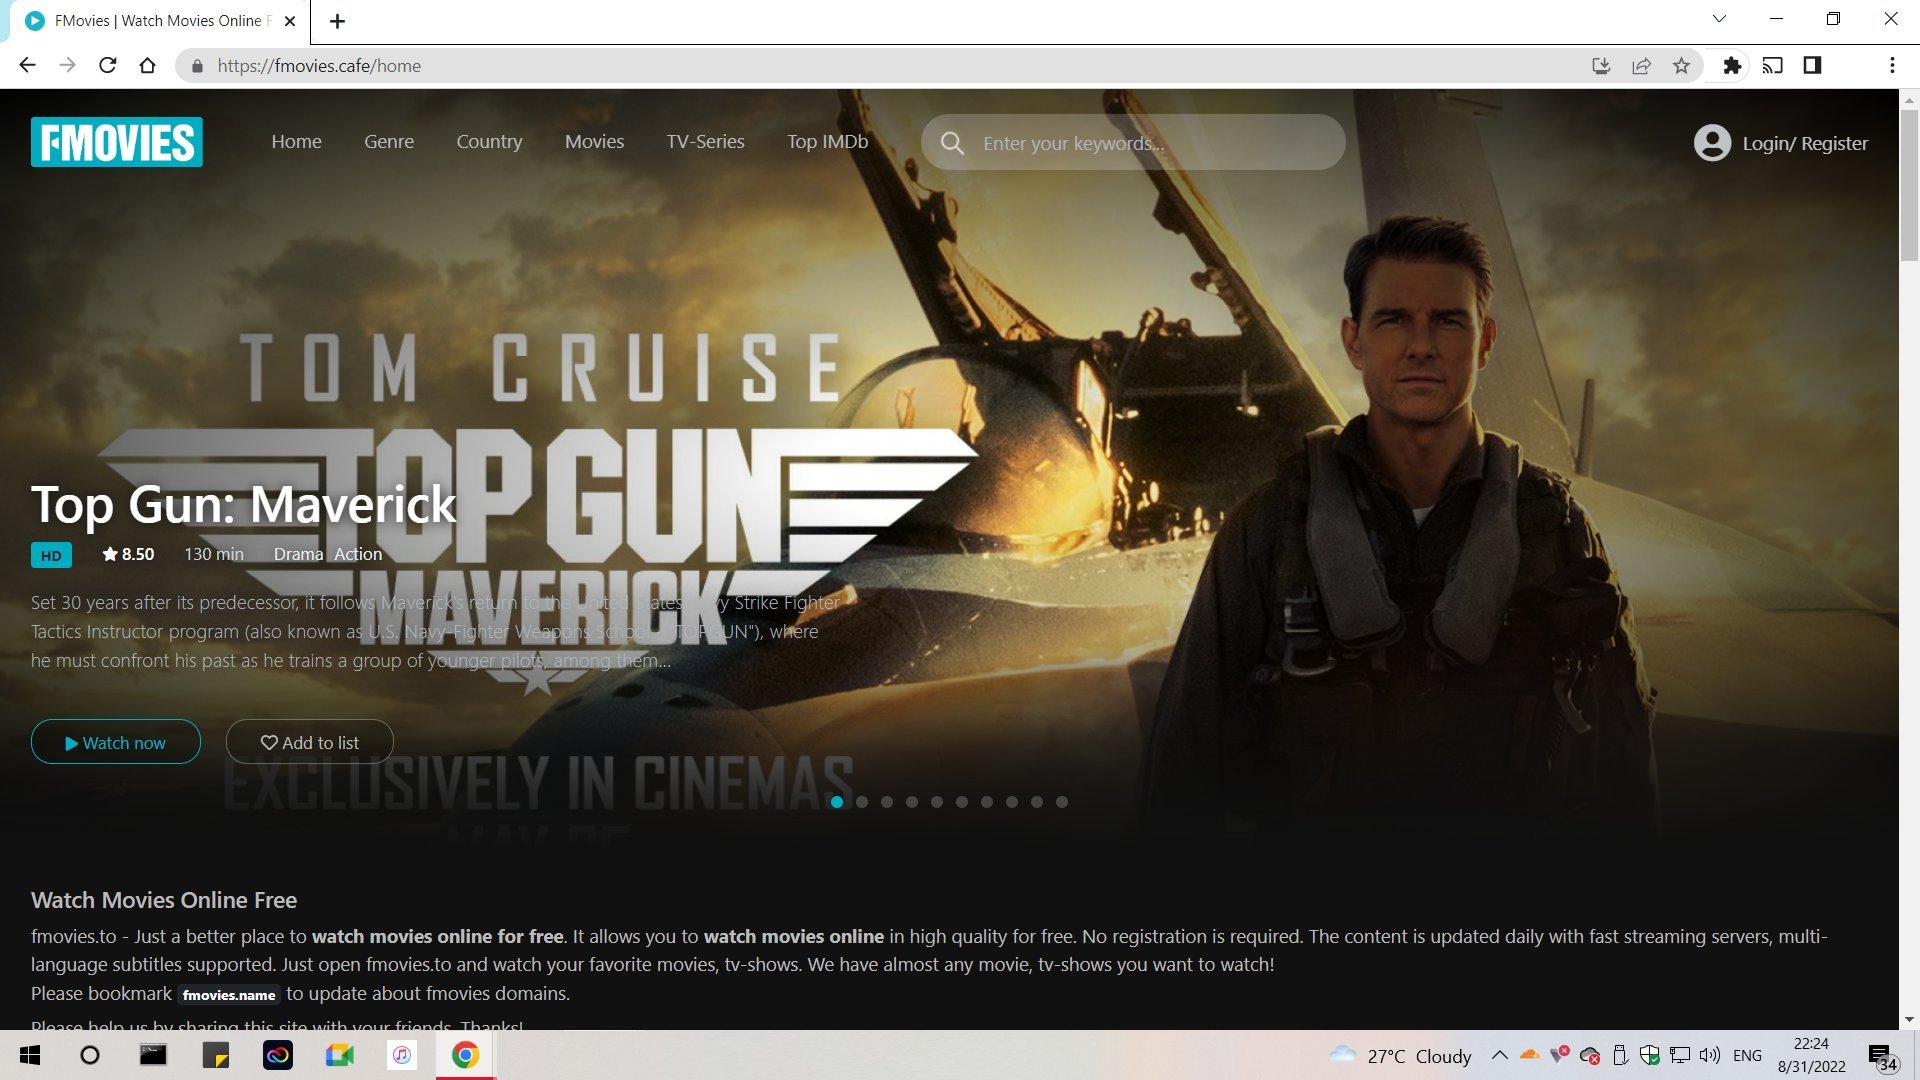The image size is (1920, 1080).
Task: Select the third carousel dot
Action: click(887, 802)
